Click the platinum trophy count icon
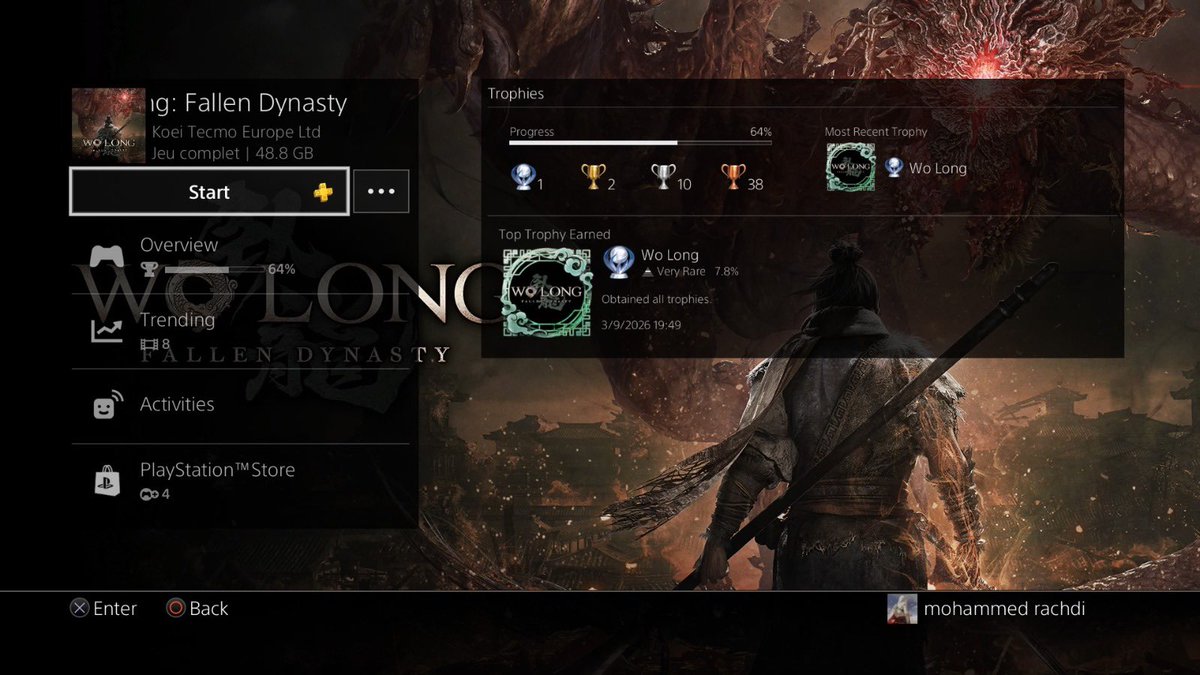 click(522, 177)
